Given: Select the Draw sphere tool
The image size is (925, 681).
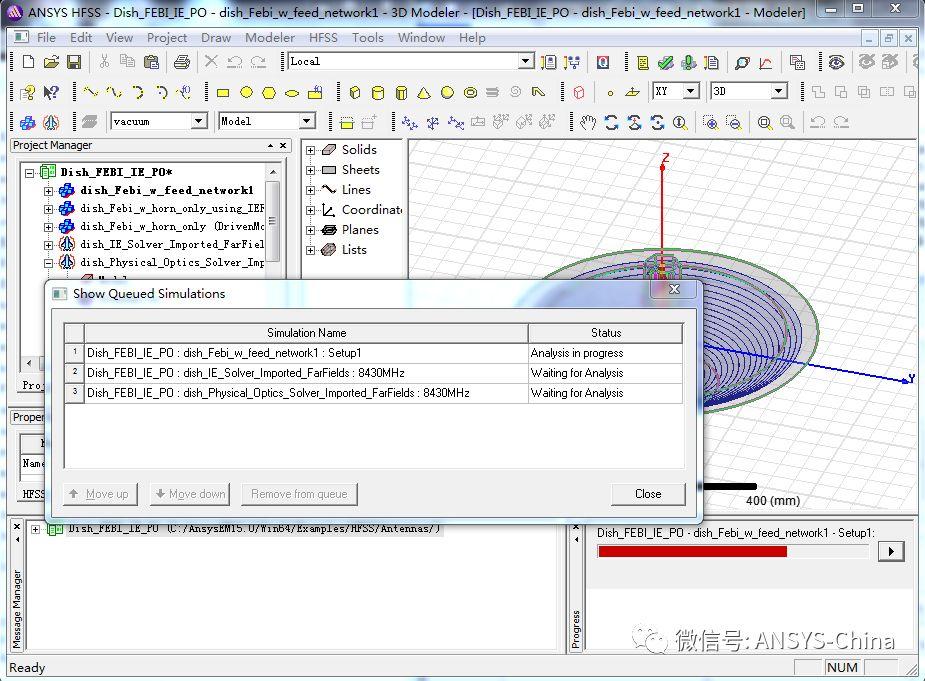Looking at the screenshot, I should click(x=447, y=93).
